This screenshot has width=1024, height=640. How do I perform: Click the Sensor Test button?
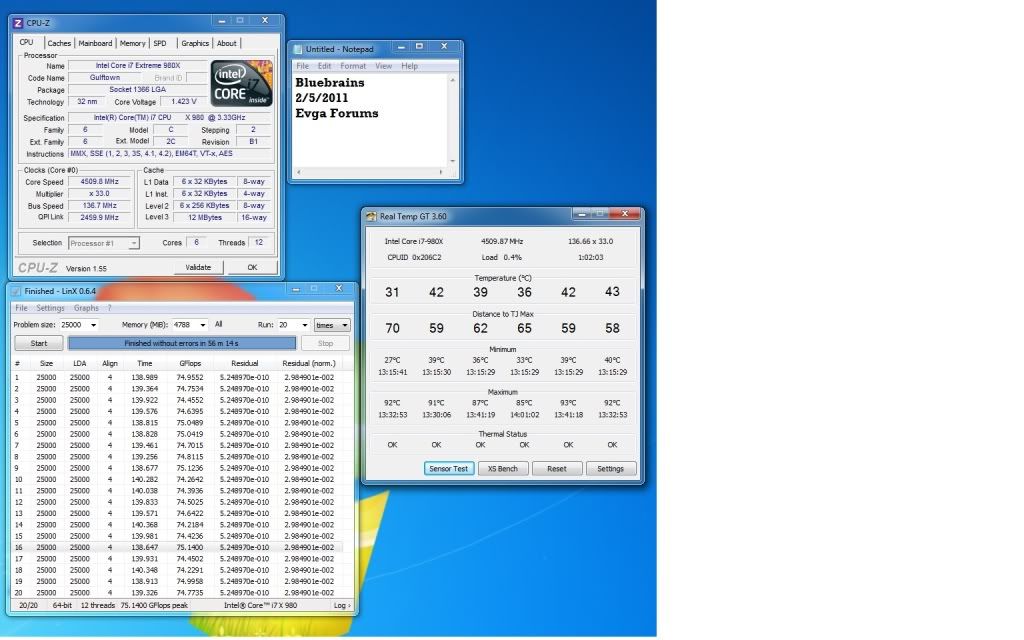click(449, 468)
